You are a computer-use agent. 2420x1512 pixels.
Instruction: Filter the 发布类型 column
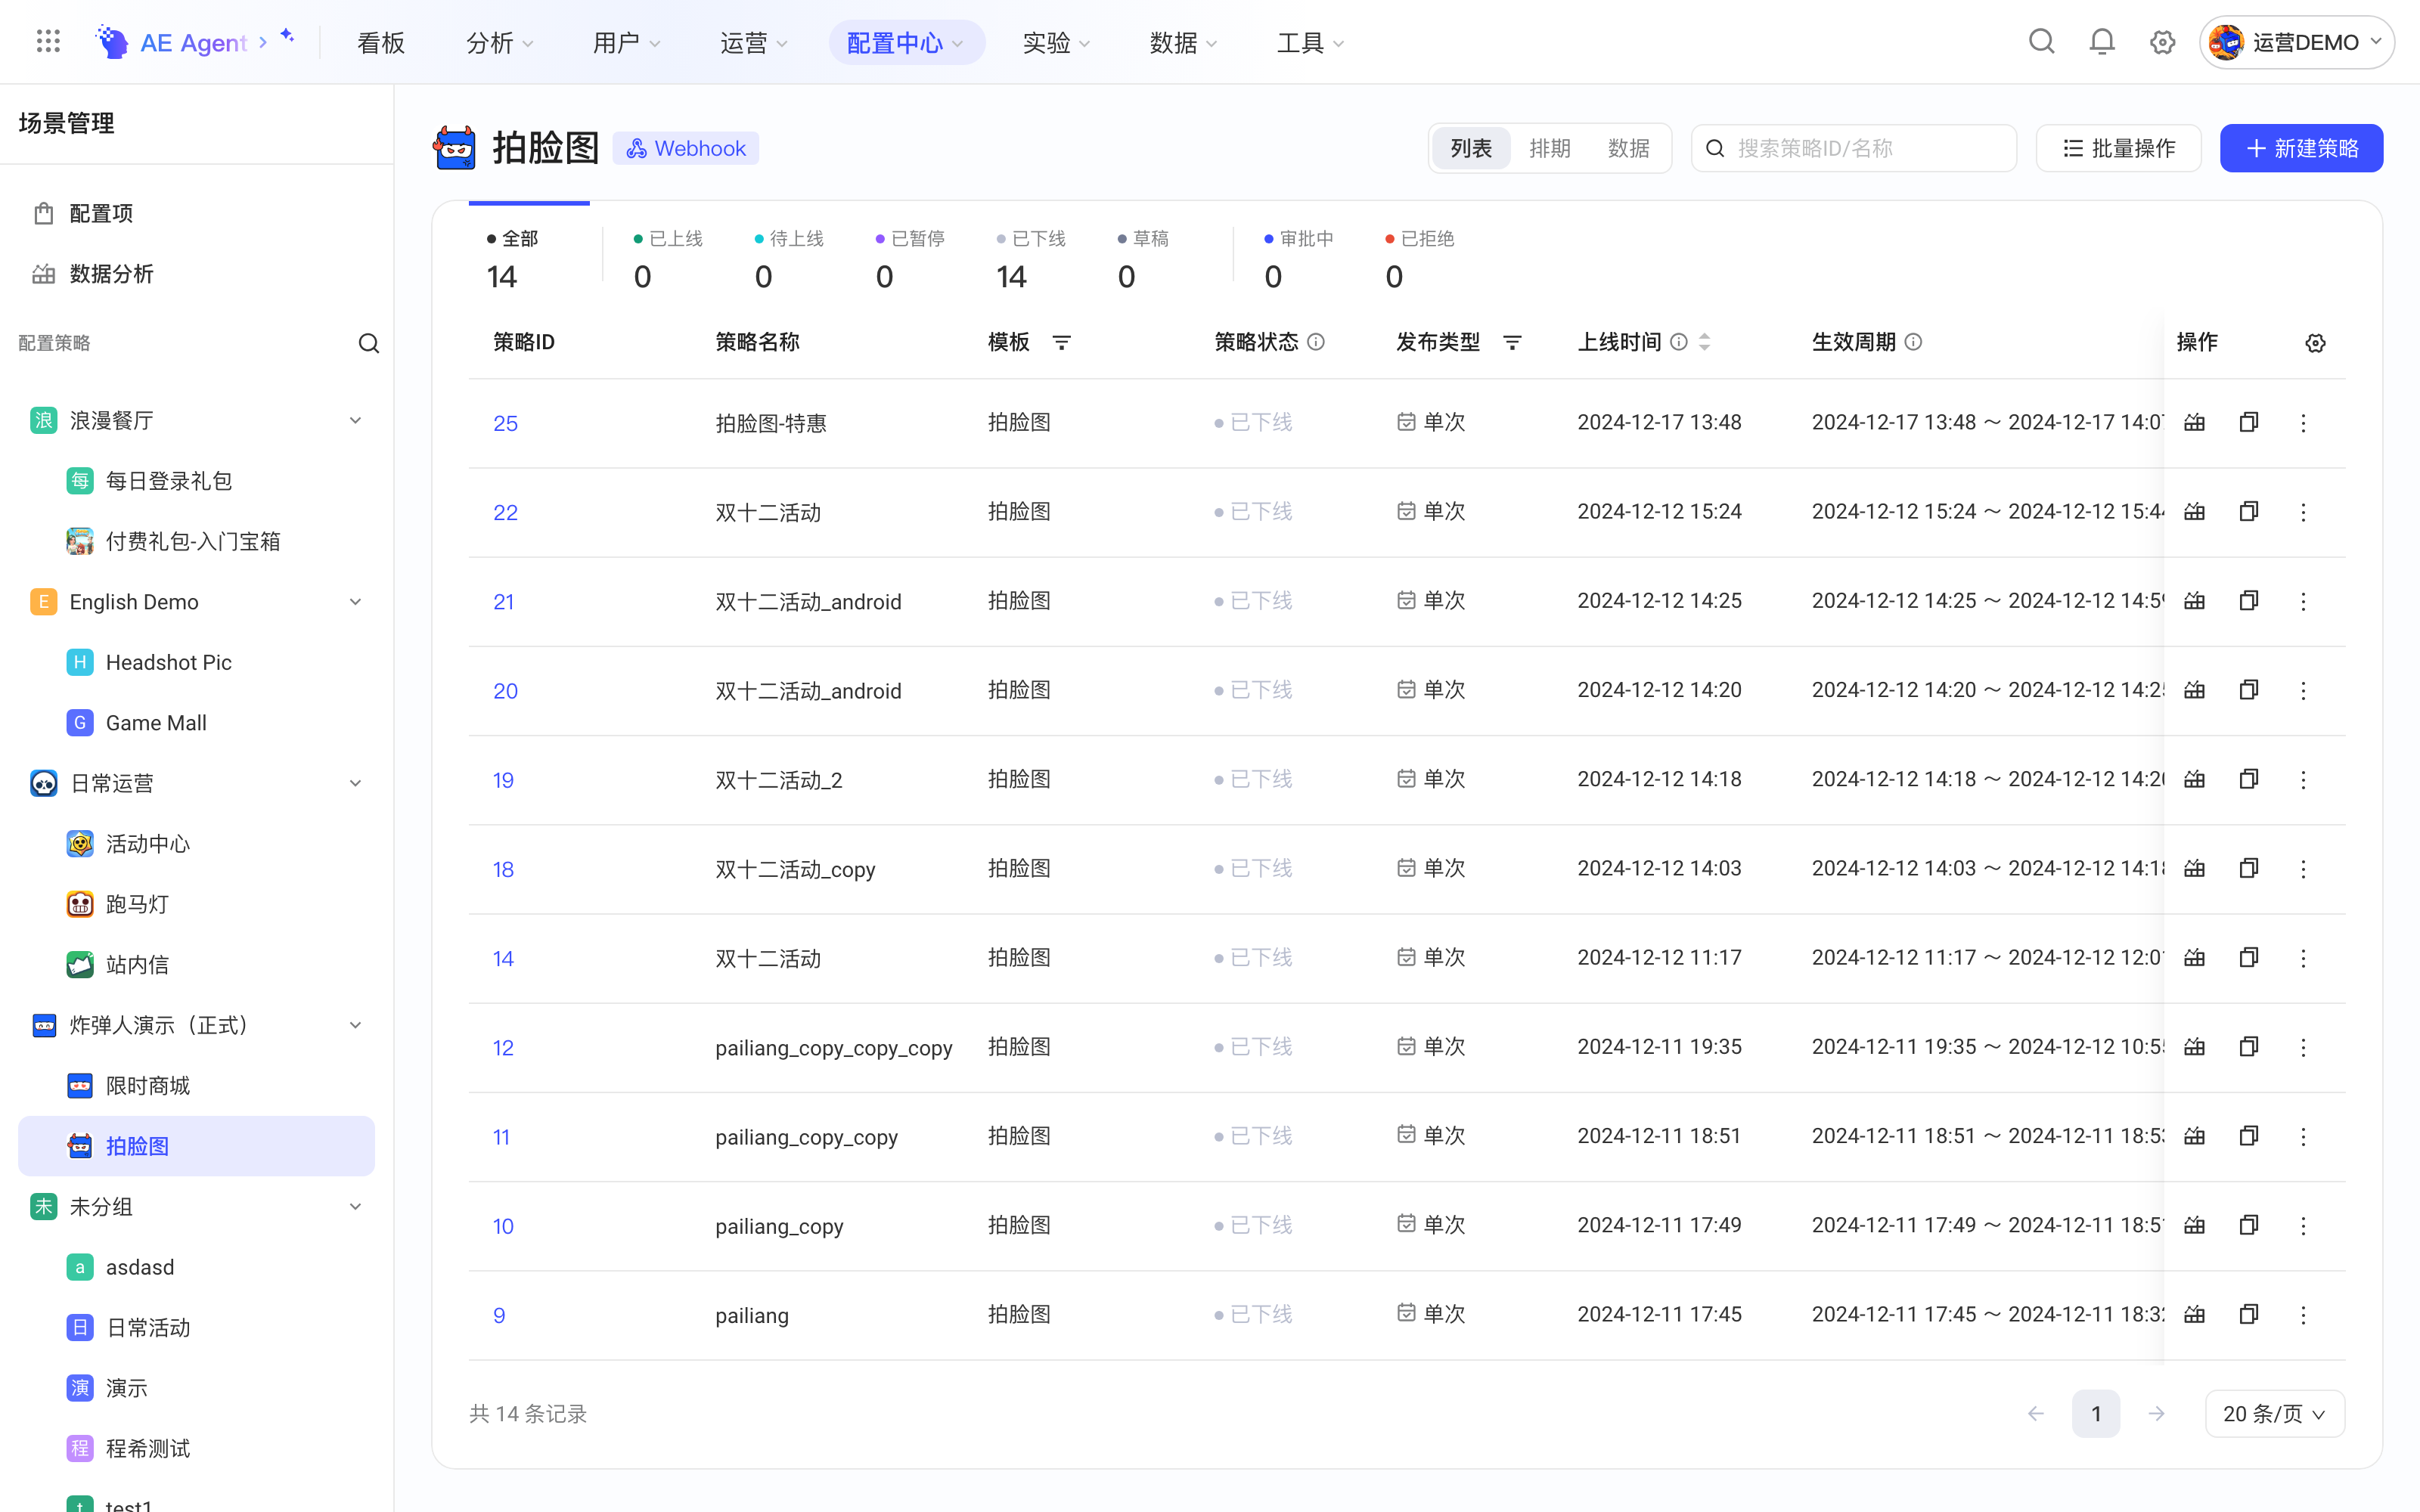coord(1512,342)
